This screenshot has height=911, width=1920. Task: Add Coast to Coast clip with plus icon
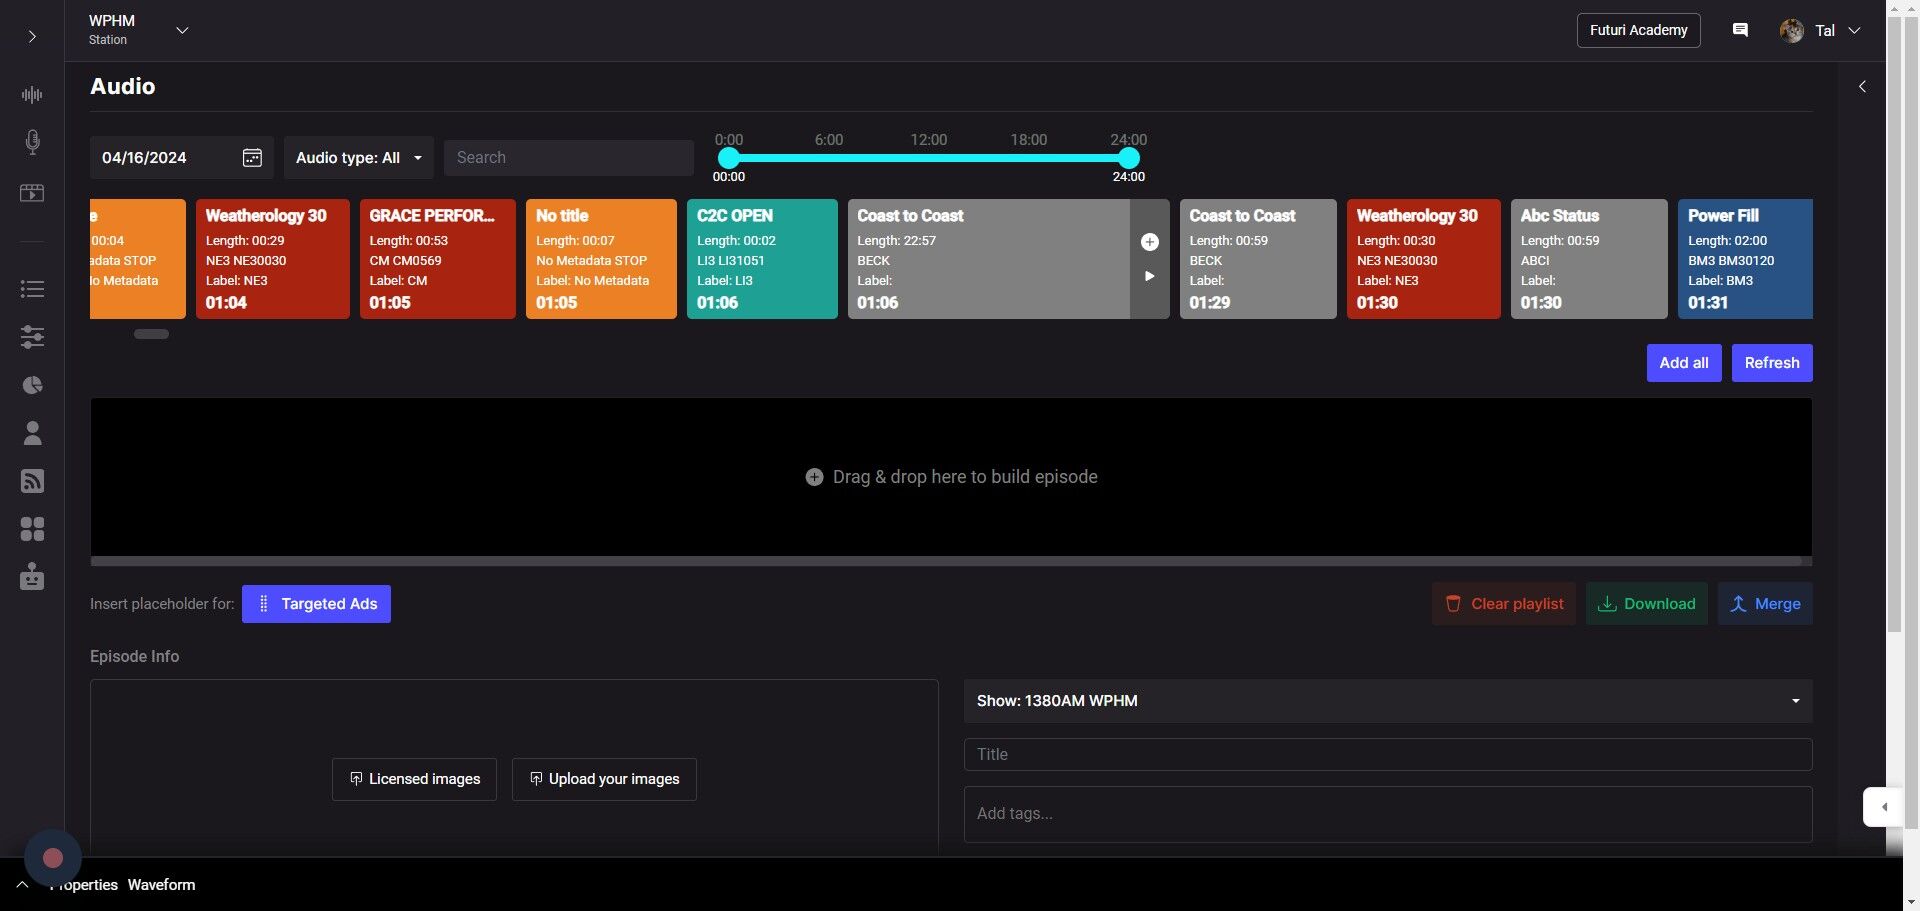(x=1149, y=242)
